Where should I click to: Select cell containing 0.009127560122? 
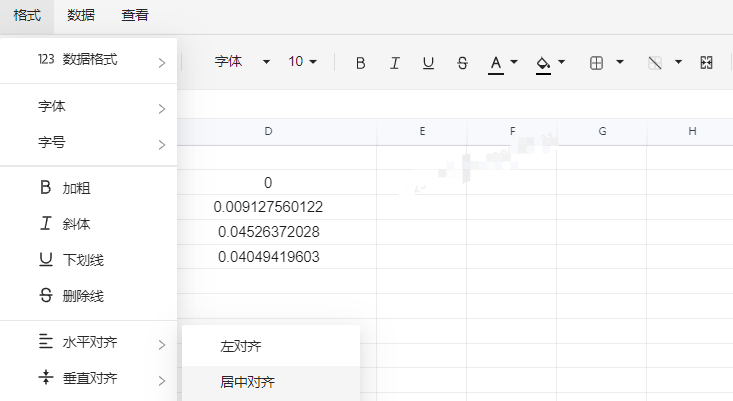click(268, 207)
